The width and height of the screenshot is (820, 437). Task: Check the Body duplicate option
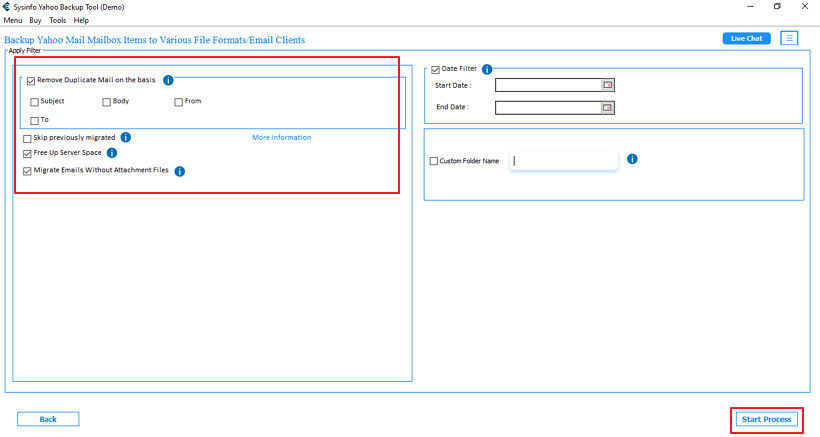point(107,102)
